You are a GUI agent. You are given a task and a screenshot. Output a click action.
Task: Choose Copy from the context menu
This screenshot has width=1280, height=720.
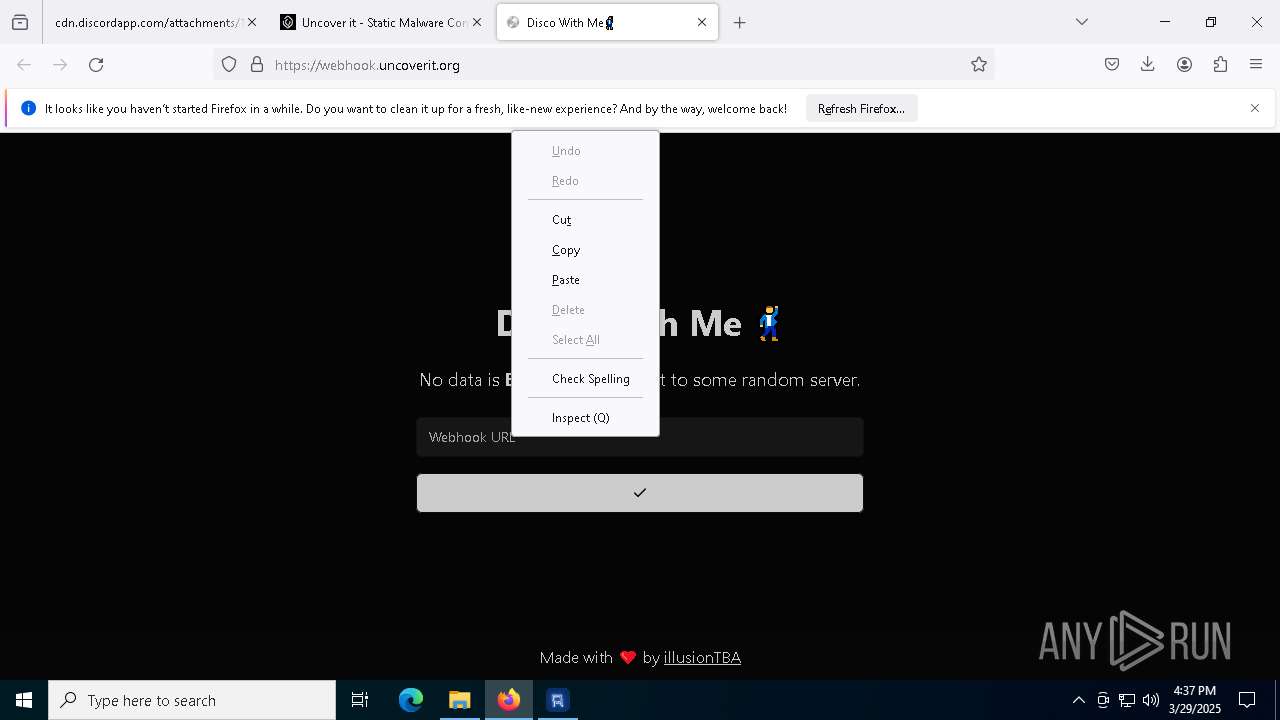(x=585, y=250)
